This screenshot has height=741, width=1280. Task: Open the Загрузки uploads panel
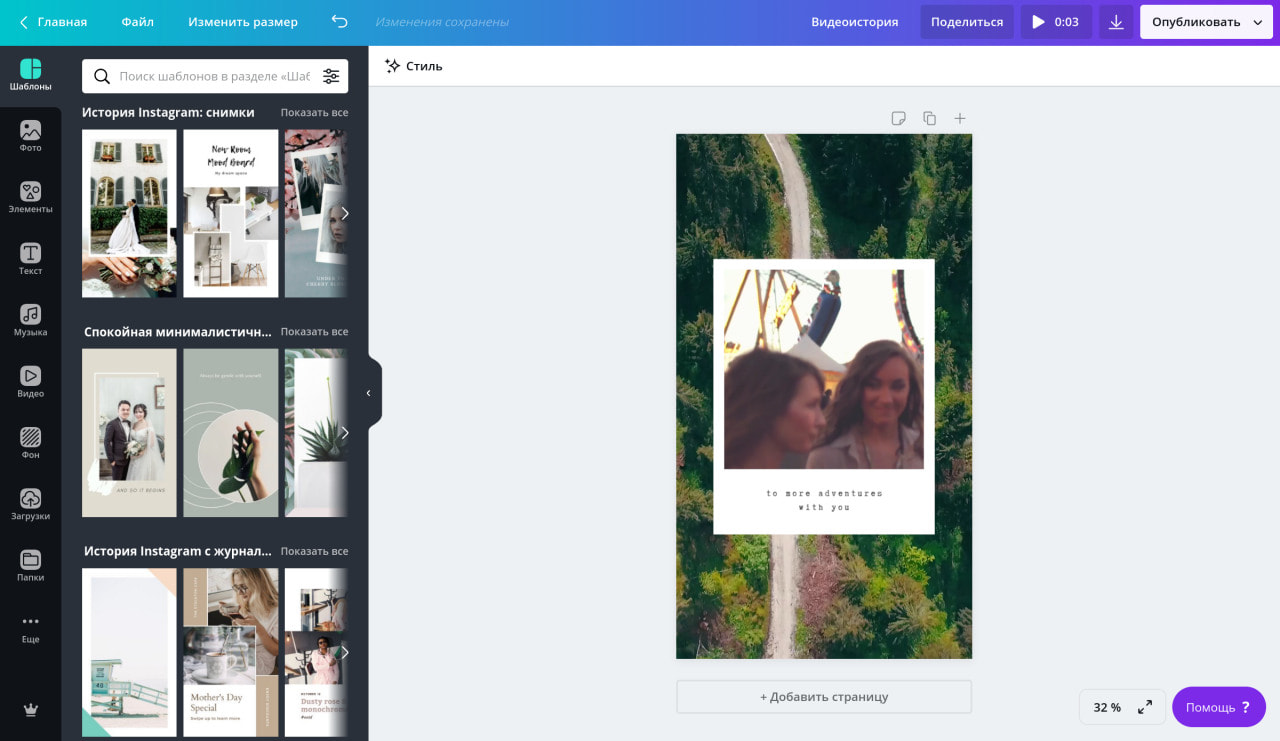point(30,504)
